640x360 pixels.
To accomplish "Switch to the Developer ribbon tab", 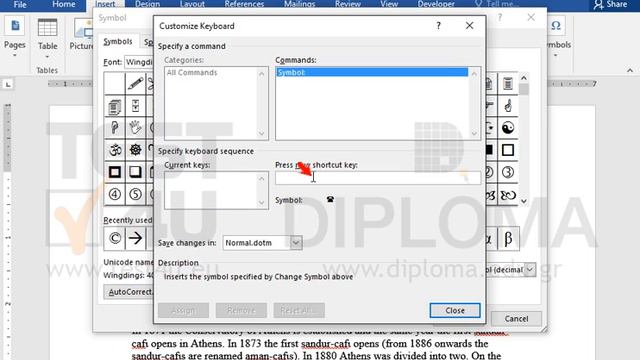I will coord(436,4).
